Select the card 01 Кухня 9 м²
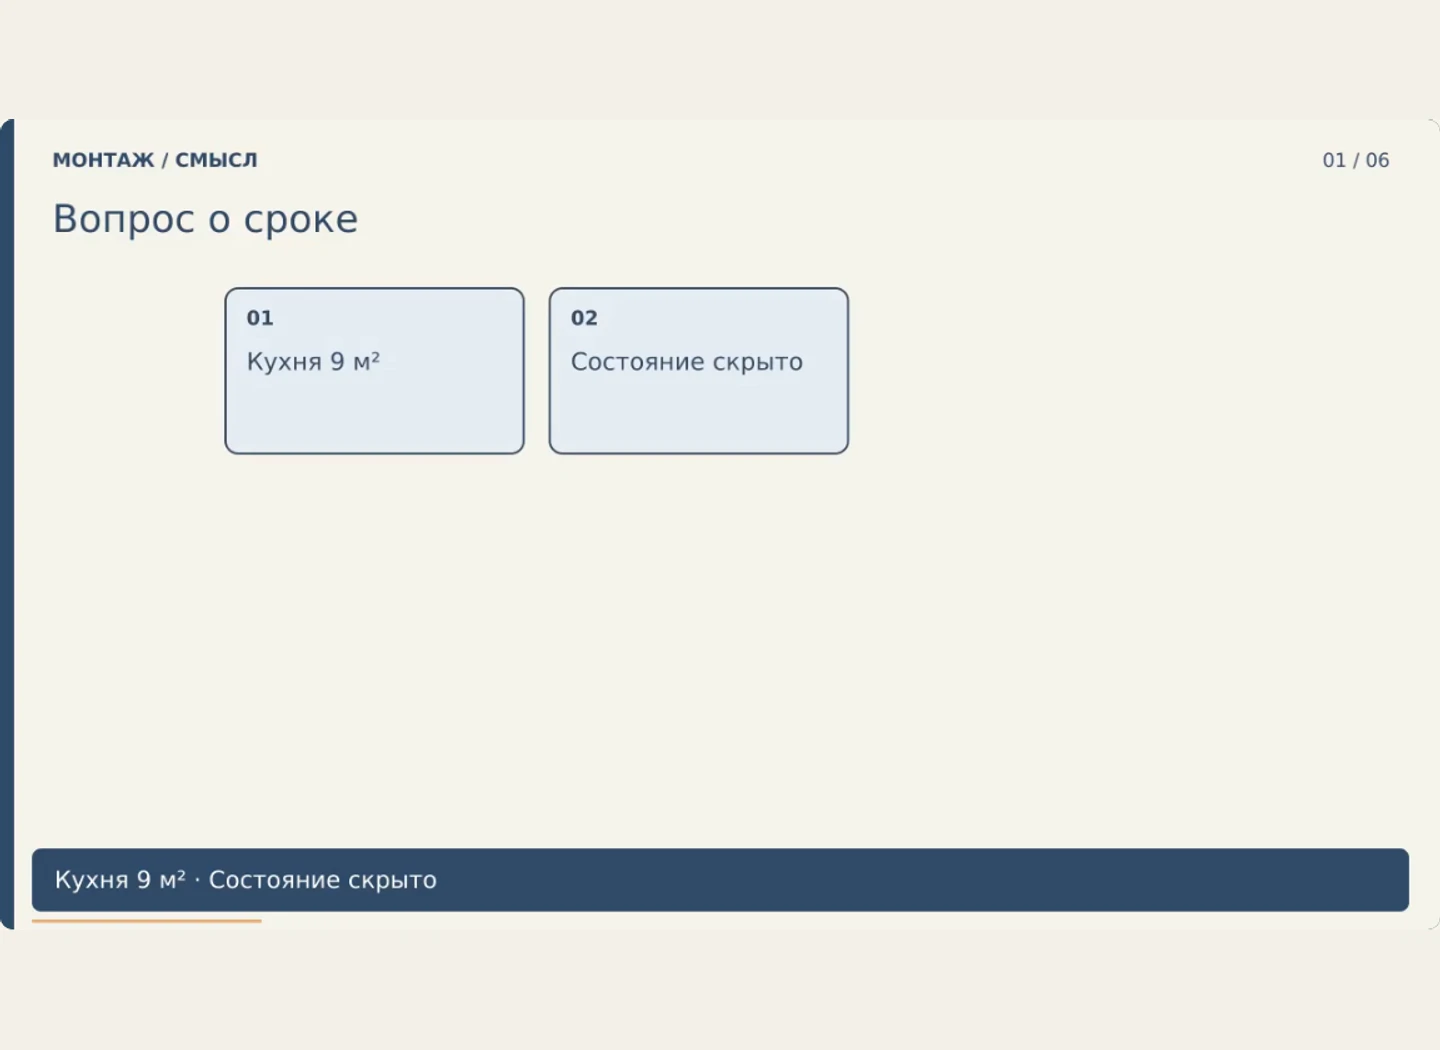The image size is (1440, 1050). (x=374, y=371)
